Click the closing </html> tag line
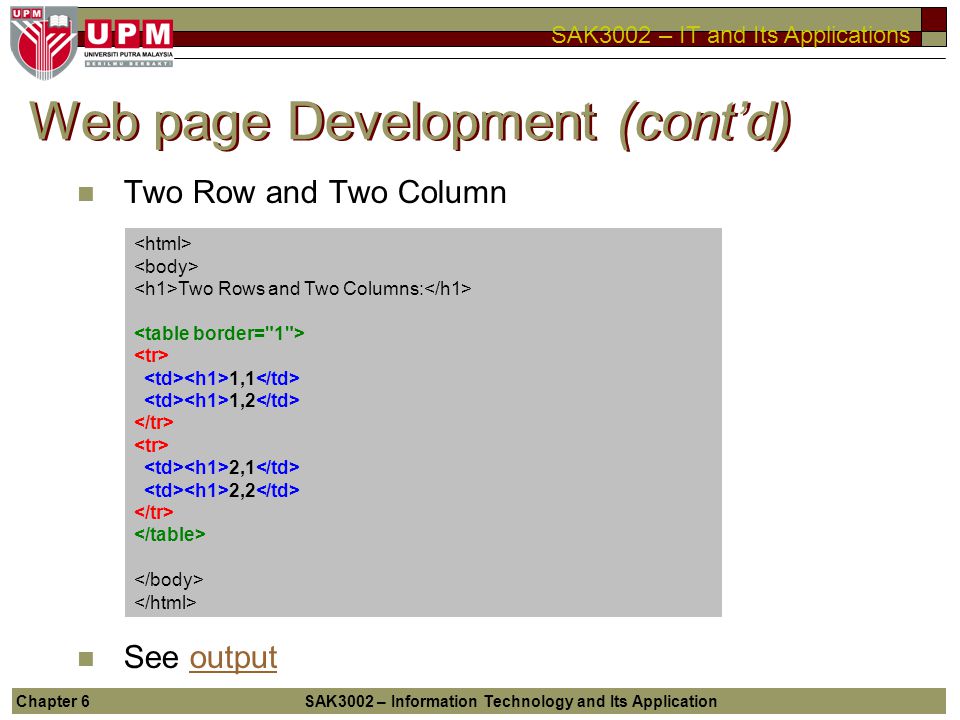This screenshot has width=960, height=720. click(x=165, y=602)
